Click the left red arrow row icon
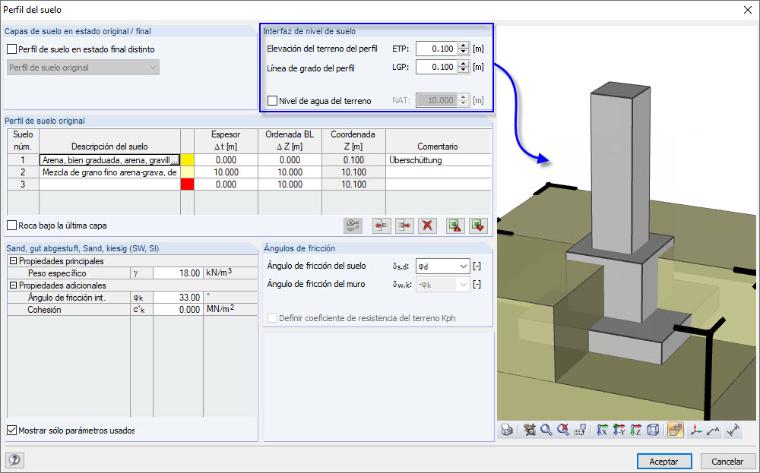This screenshot has width=760, height=473. click(x=381, y=225)
